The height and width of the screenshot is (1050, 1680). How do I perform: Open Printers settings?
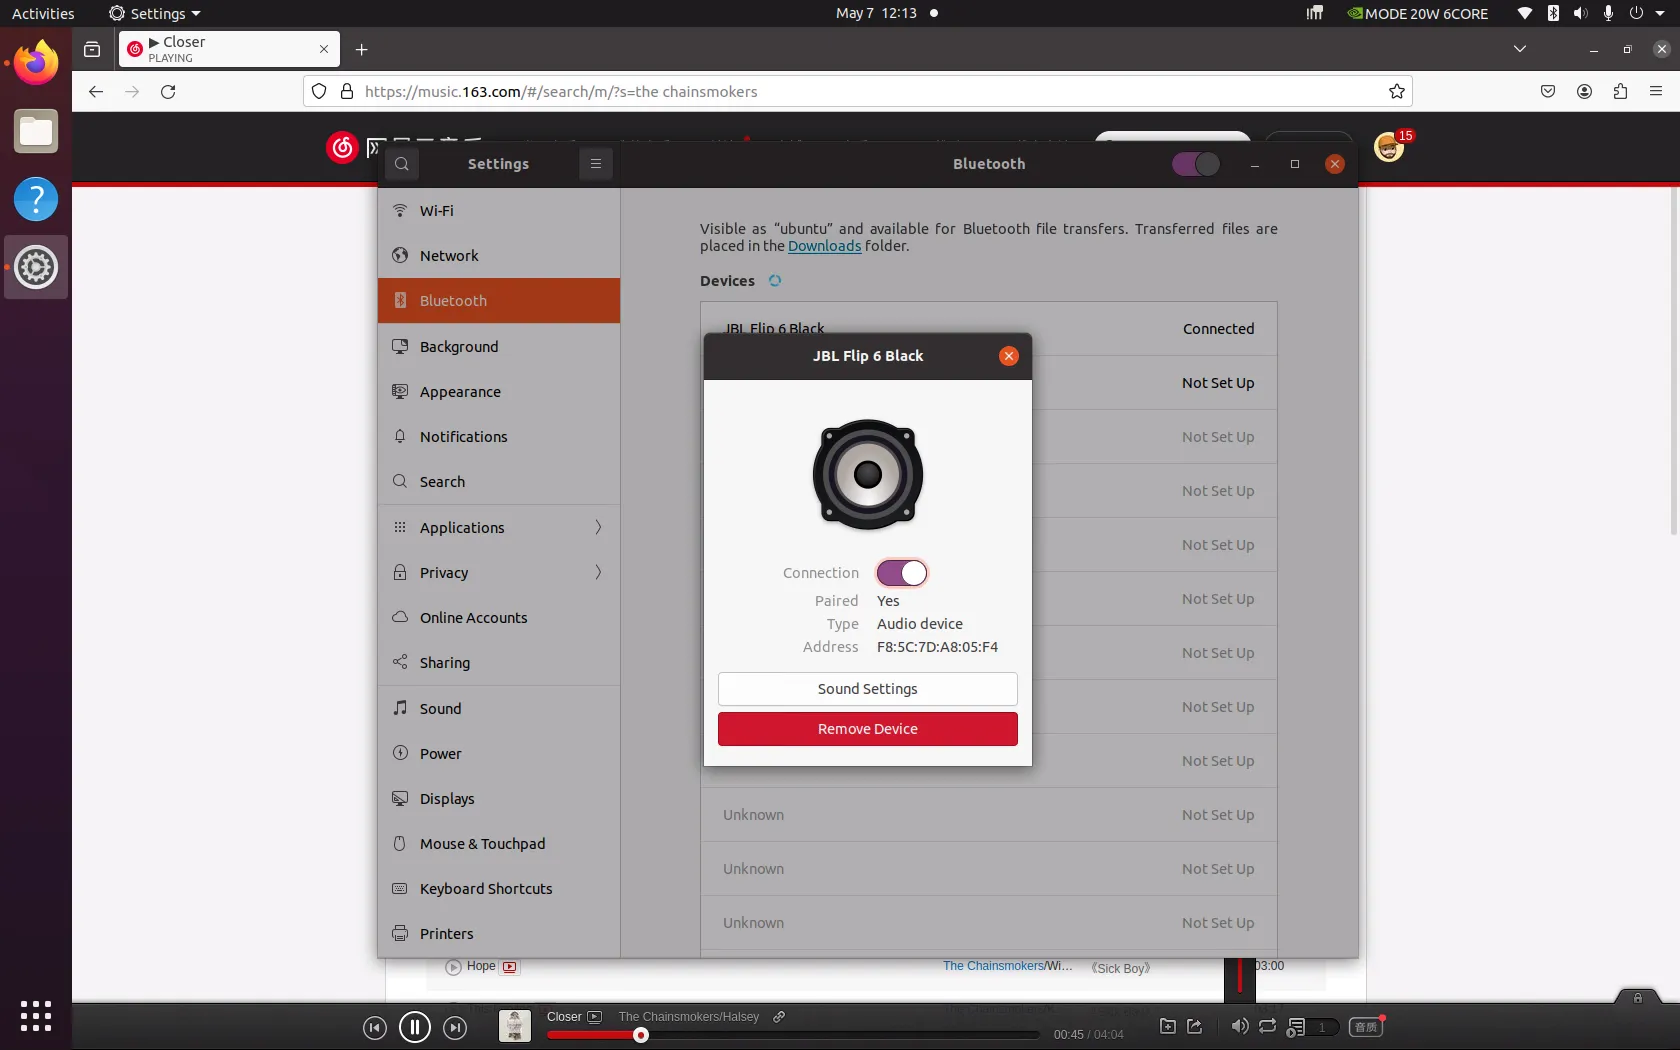pyautogui.click(x=499, y=934)
